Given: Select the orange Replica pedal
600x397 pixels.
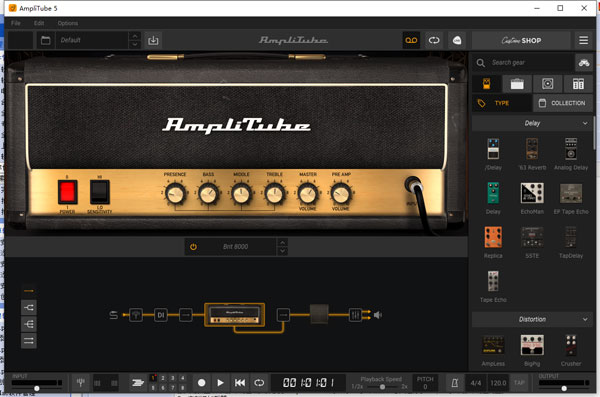Looking at the screenshot, I should coord(493,237).
